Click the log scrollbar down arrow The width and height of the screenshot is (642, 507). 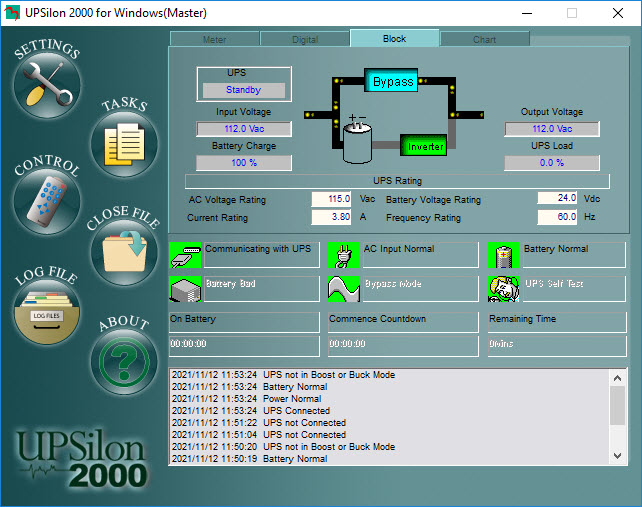[617, 455]
